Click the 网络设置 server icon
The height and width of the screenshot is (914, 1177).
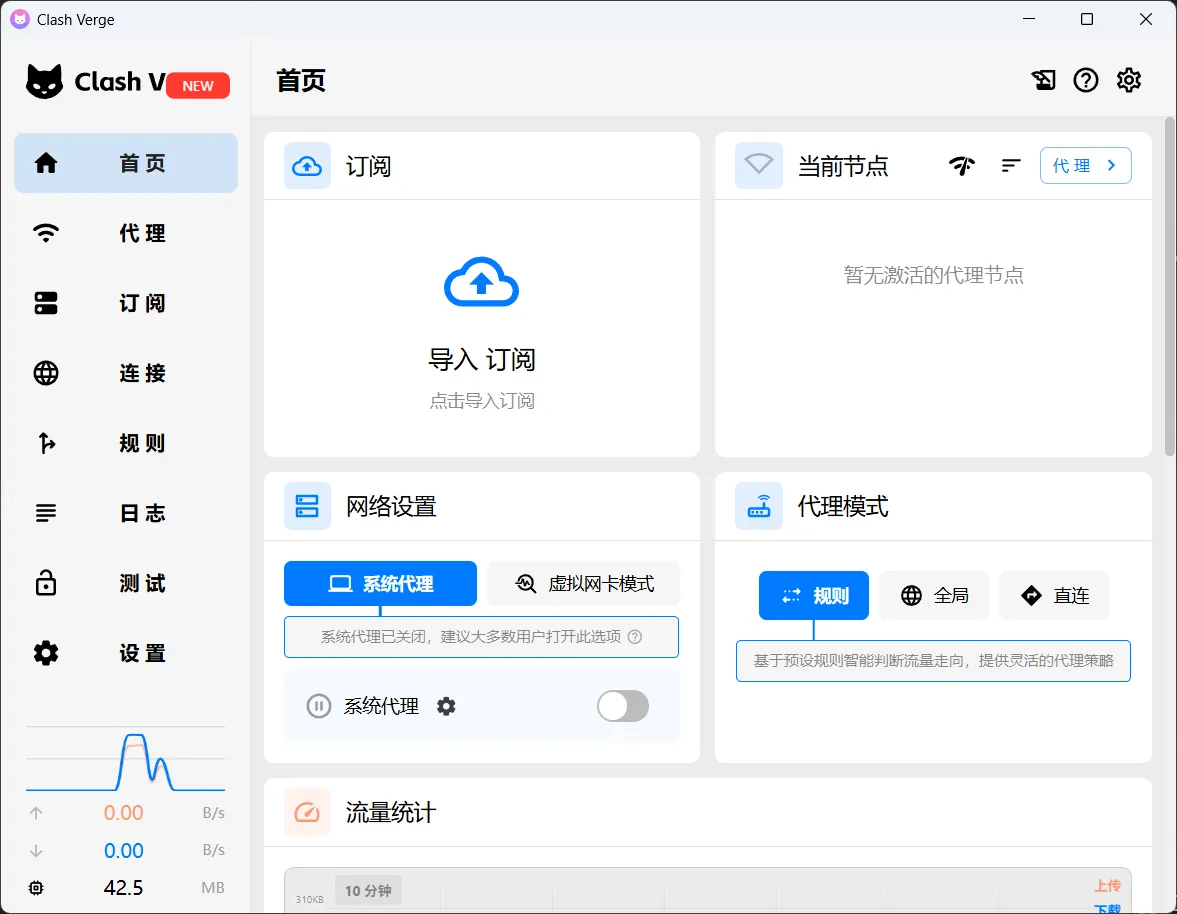pyautogui.click(x=307, y=506)
